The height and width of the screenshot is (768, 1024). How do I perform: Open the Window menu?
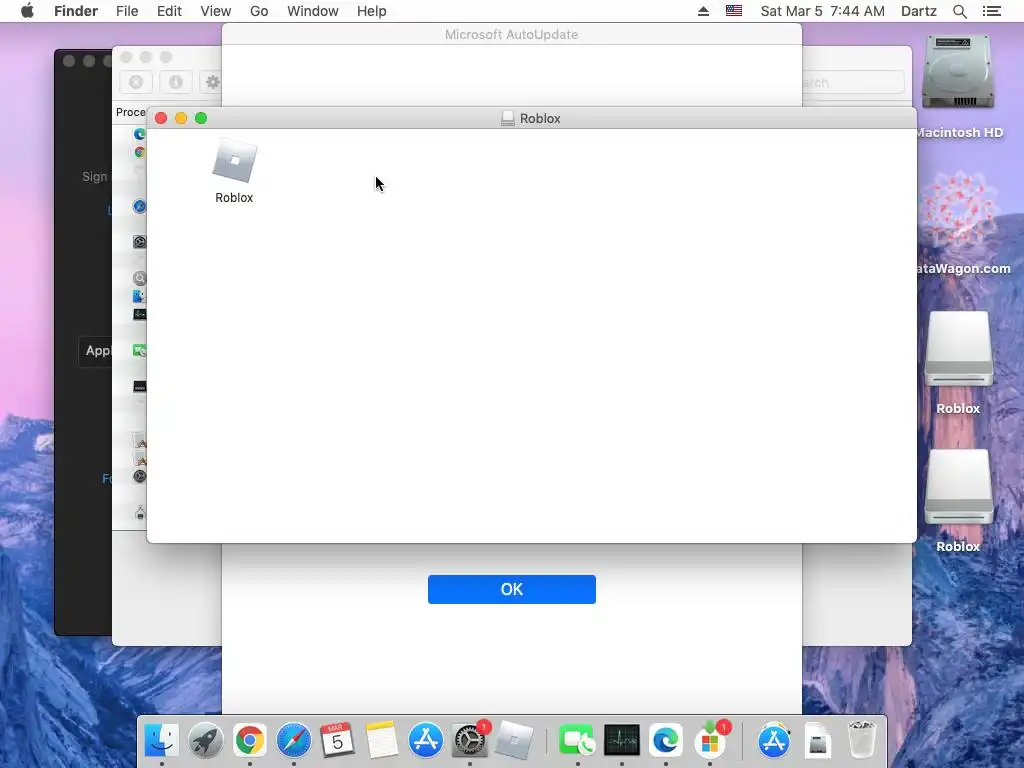(x=313, y=11)
